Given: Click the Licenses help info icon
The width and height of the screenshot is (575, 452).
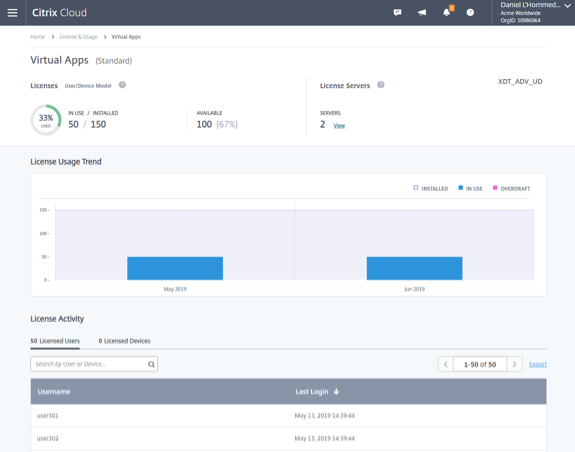Looking at the screenshot, I should (x=122, y=85).
